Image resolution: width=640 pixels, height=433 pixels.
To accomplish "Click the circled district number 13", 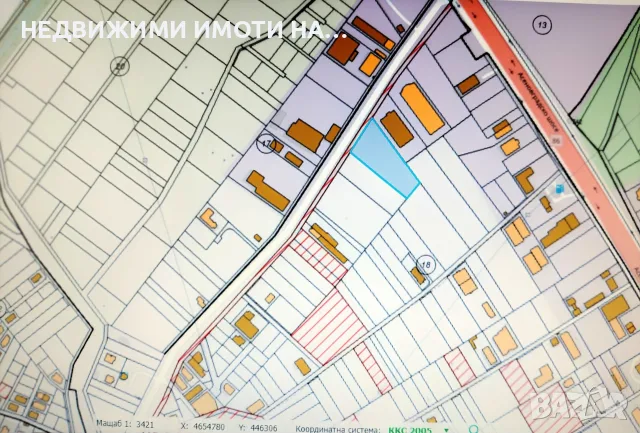I will pyautogui.click(x=542, y=25).
